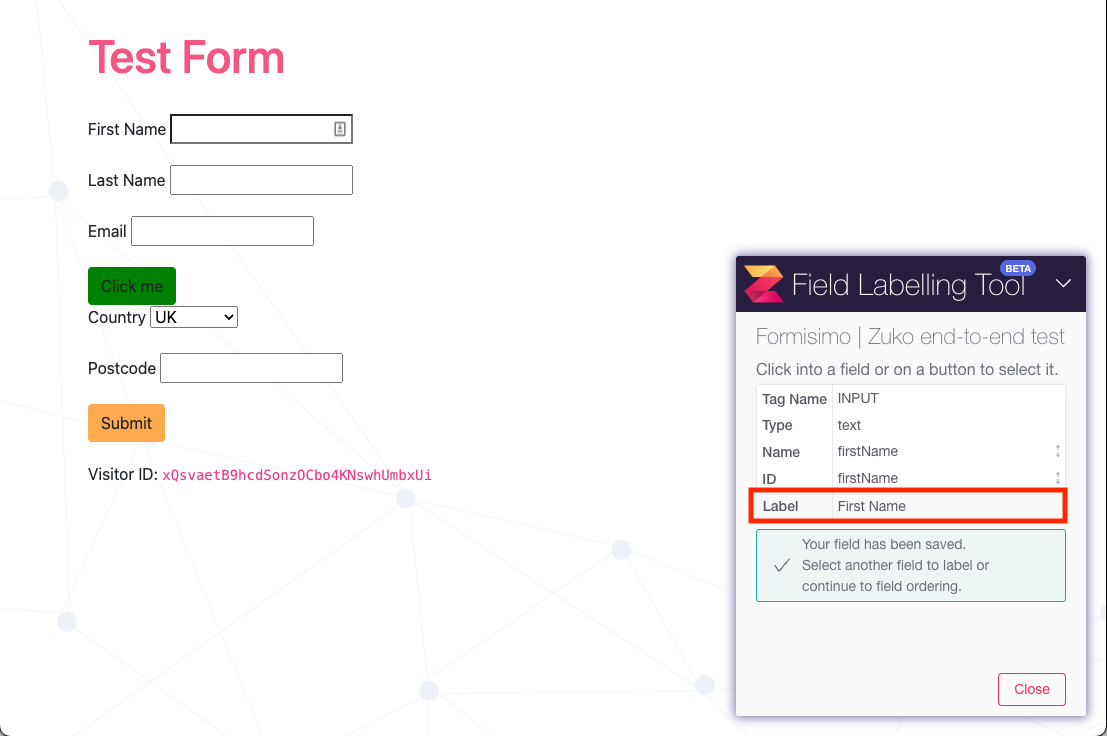
Task: Click the Visitor ID code link
Action: [x=297, y=474]
